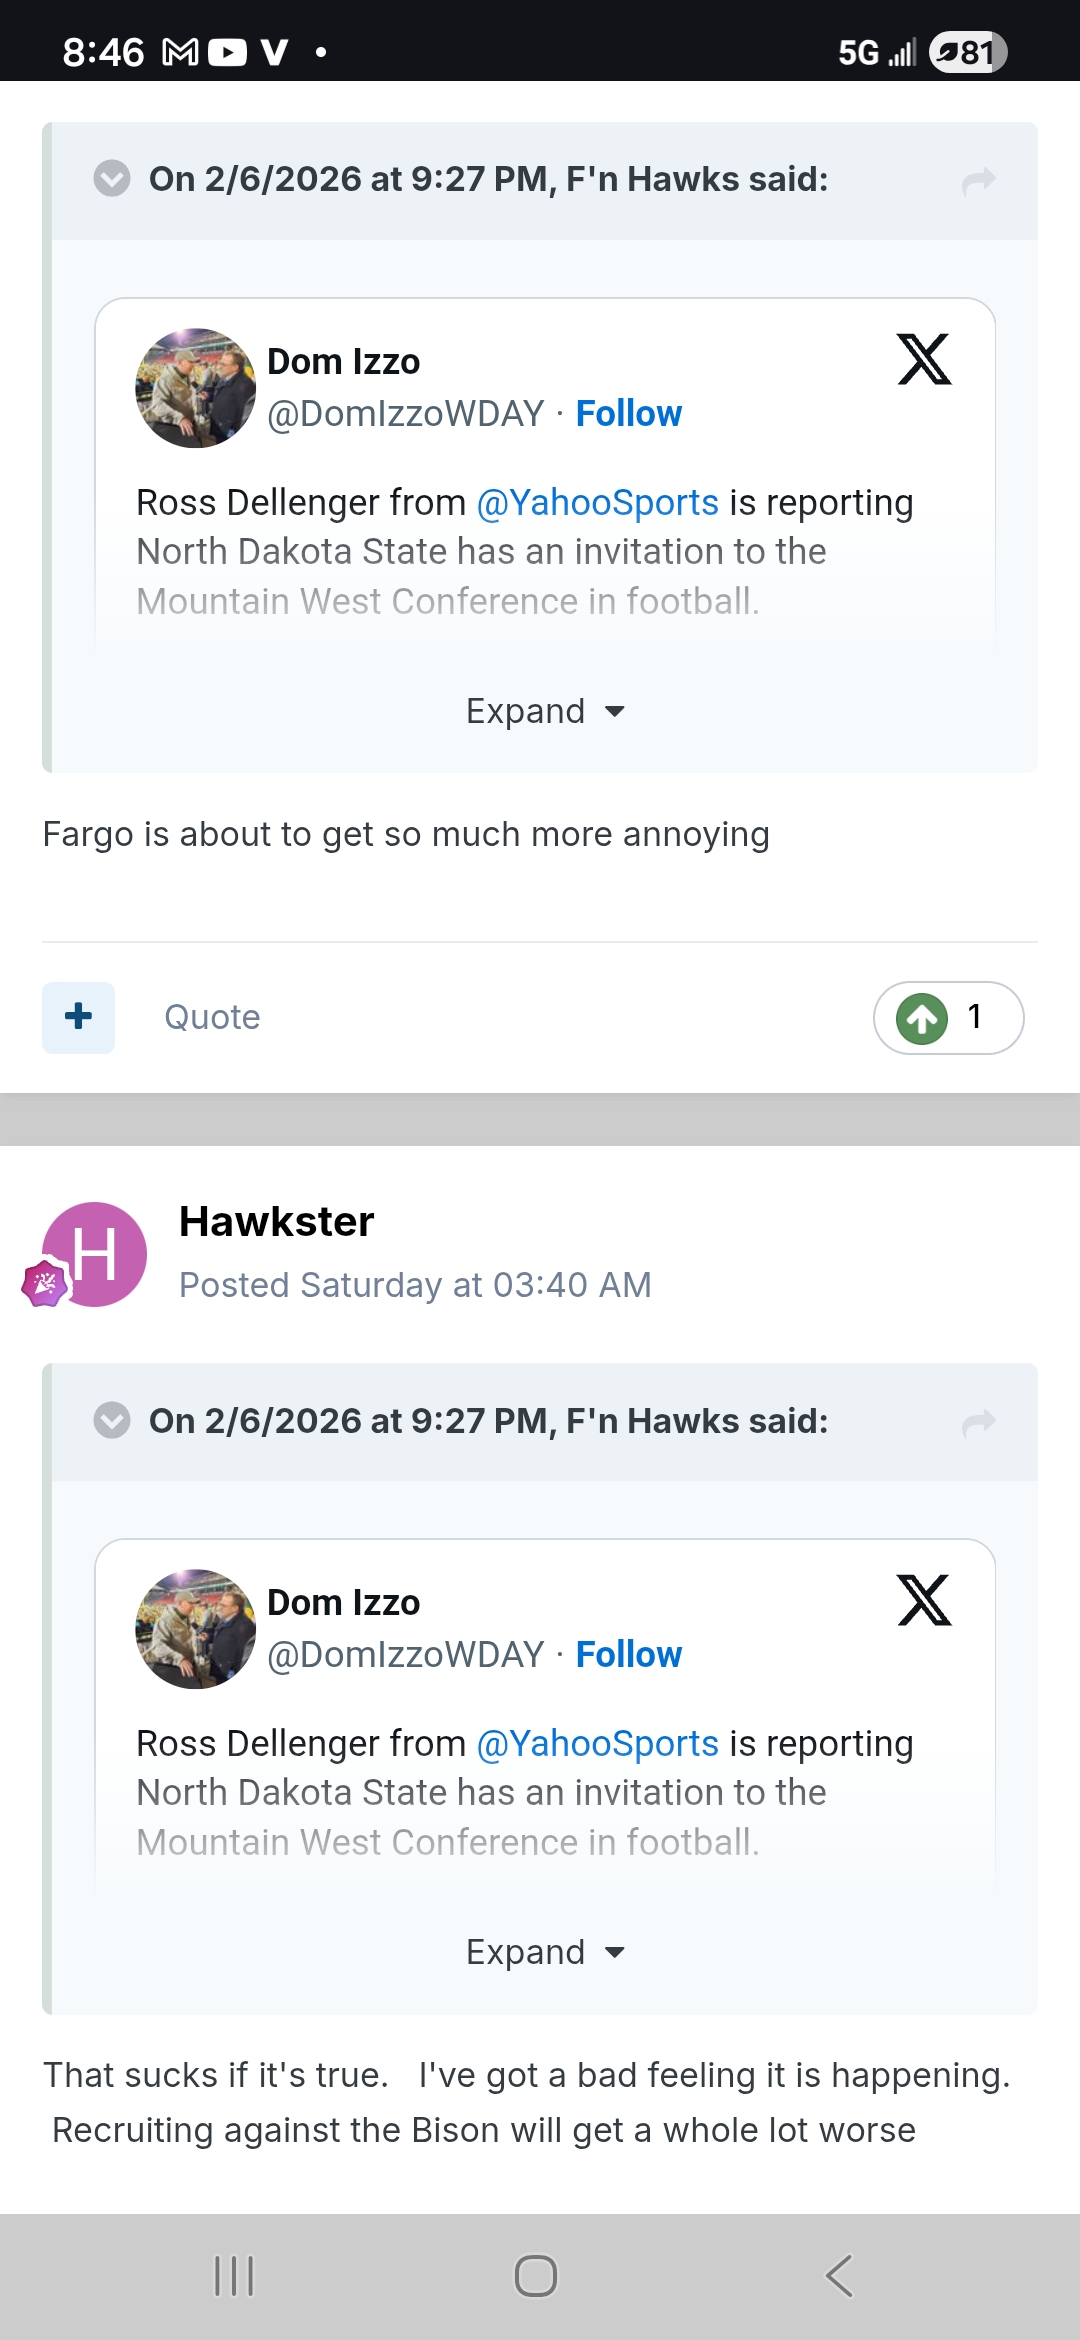Click the X logo on the second quoted tweet

(925, 1600)
